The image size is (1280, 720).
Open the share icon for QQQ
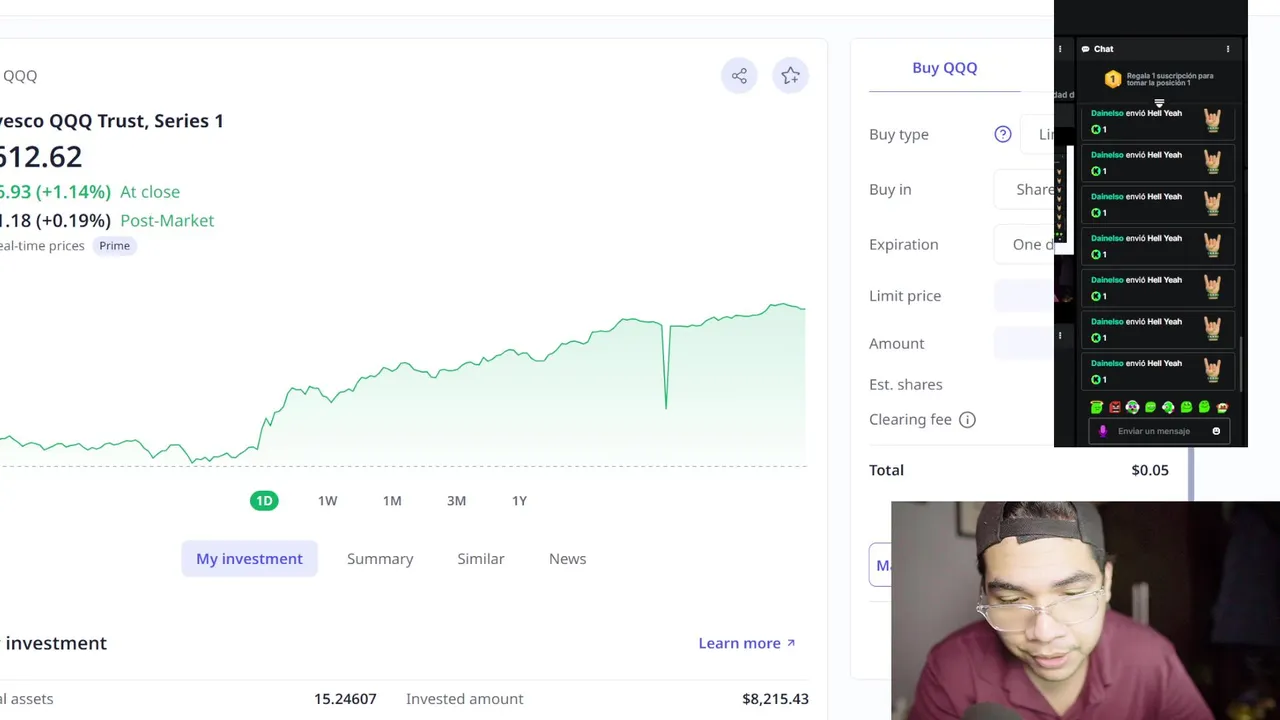point(739,76)
